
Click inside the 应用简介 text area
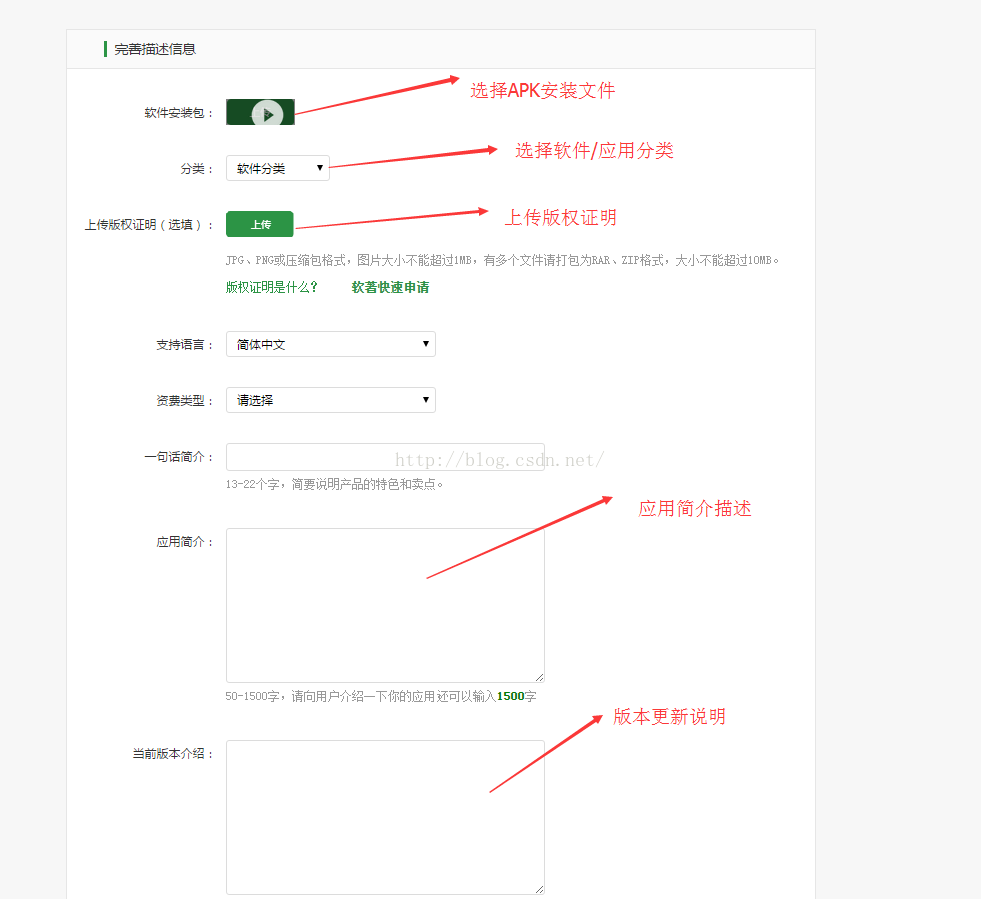click(x=385, y=605)
